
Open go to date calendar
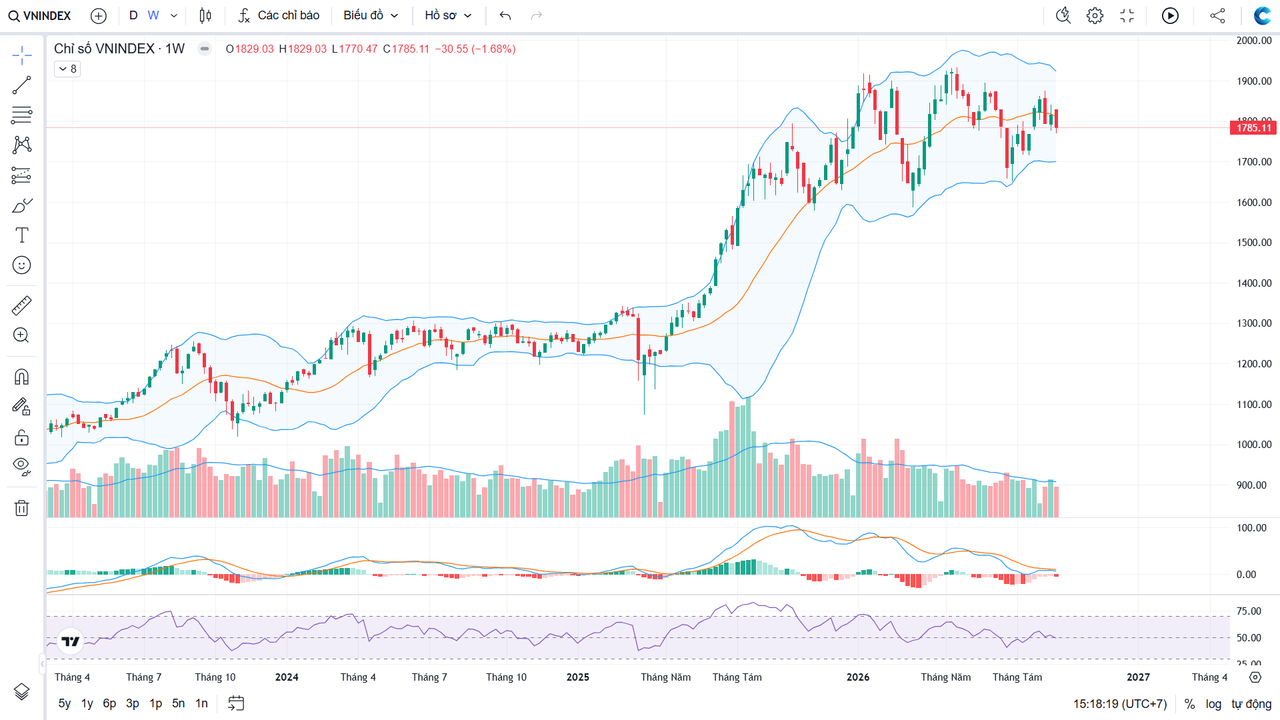236,703
